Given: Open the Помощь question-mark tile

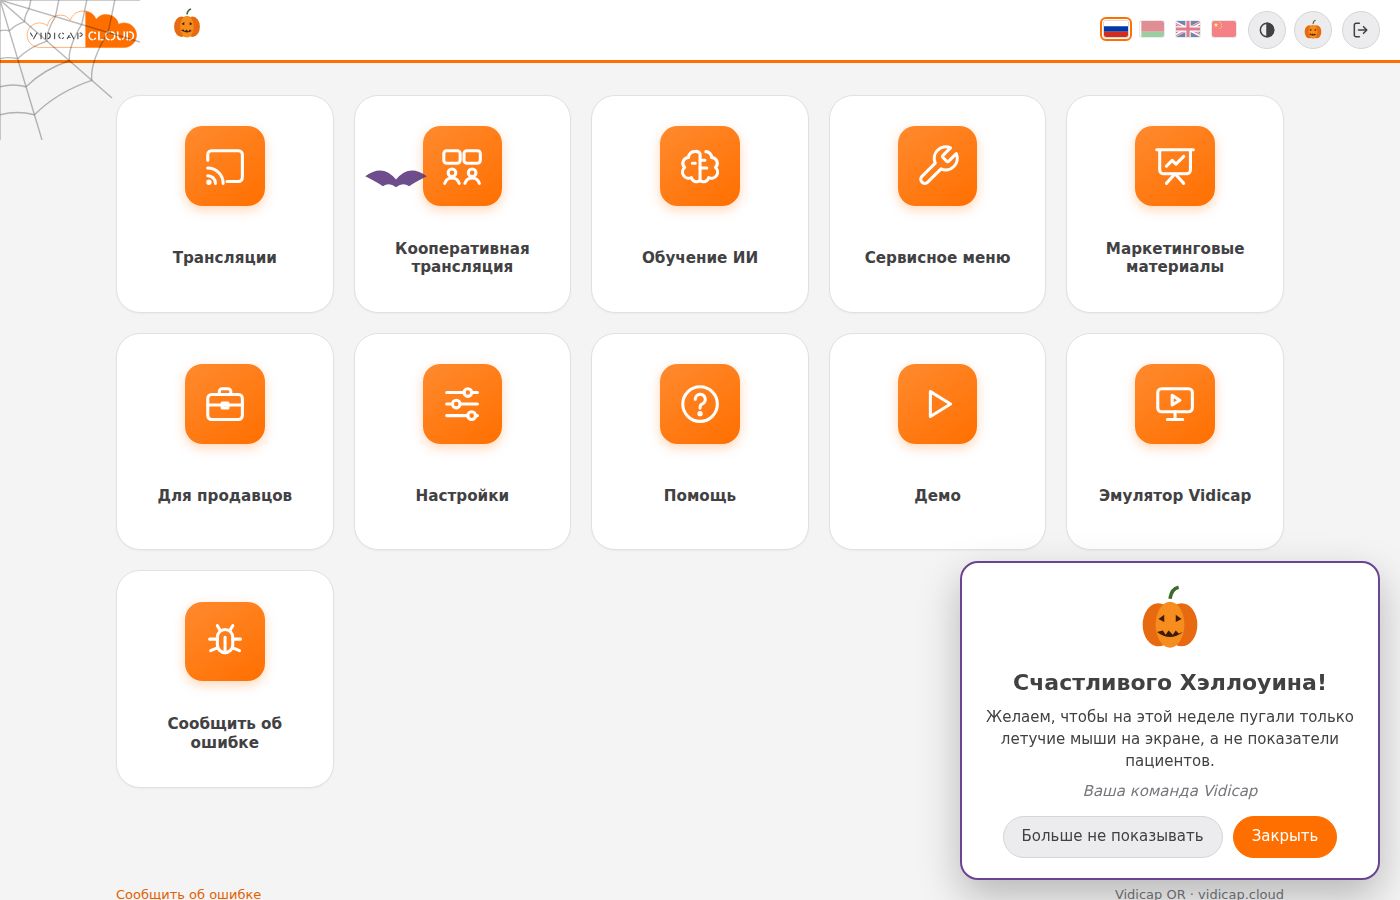Looking at the screenshot, I should click(x=700, y=441).
